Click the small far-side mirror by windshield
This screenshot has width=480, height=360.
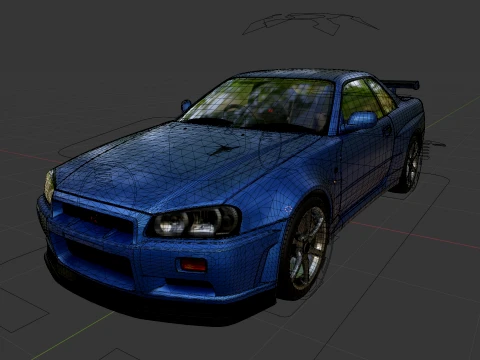click(186, 105)
